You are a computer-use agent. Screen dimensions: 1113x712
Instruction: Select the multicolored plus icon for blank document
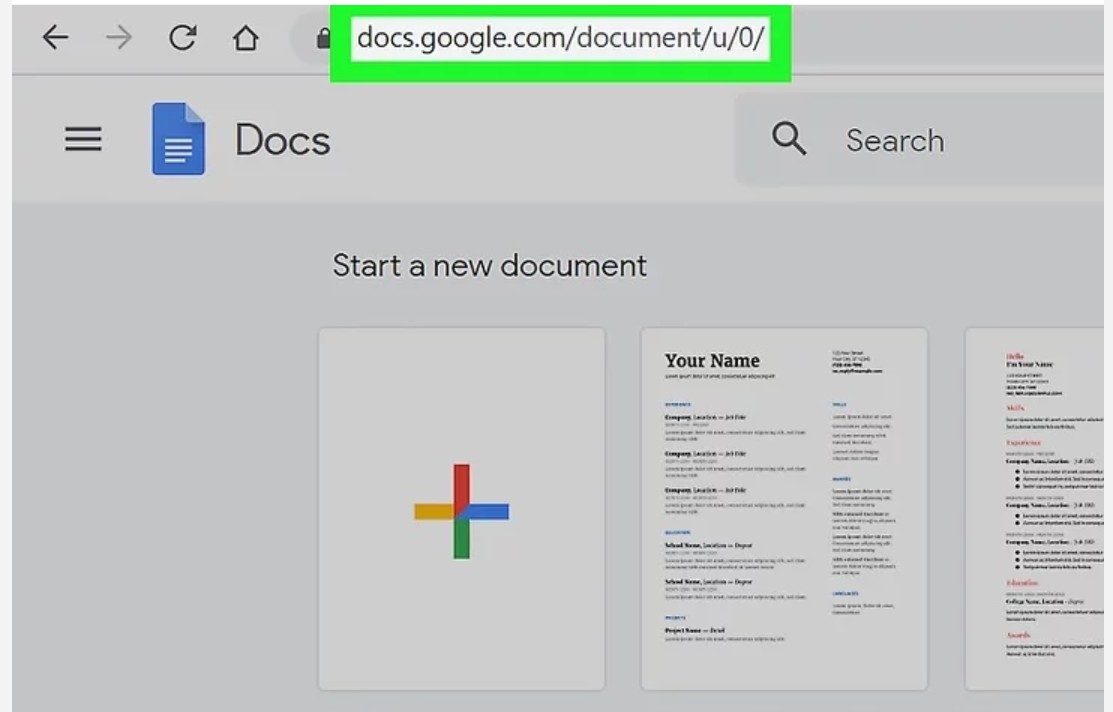pos(462,513)
